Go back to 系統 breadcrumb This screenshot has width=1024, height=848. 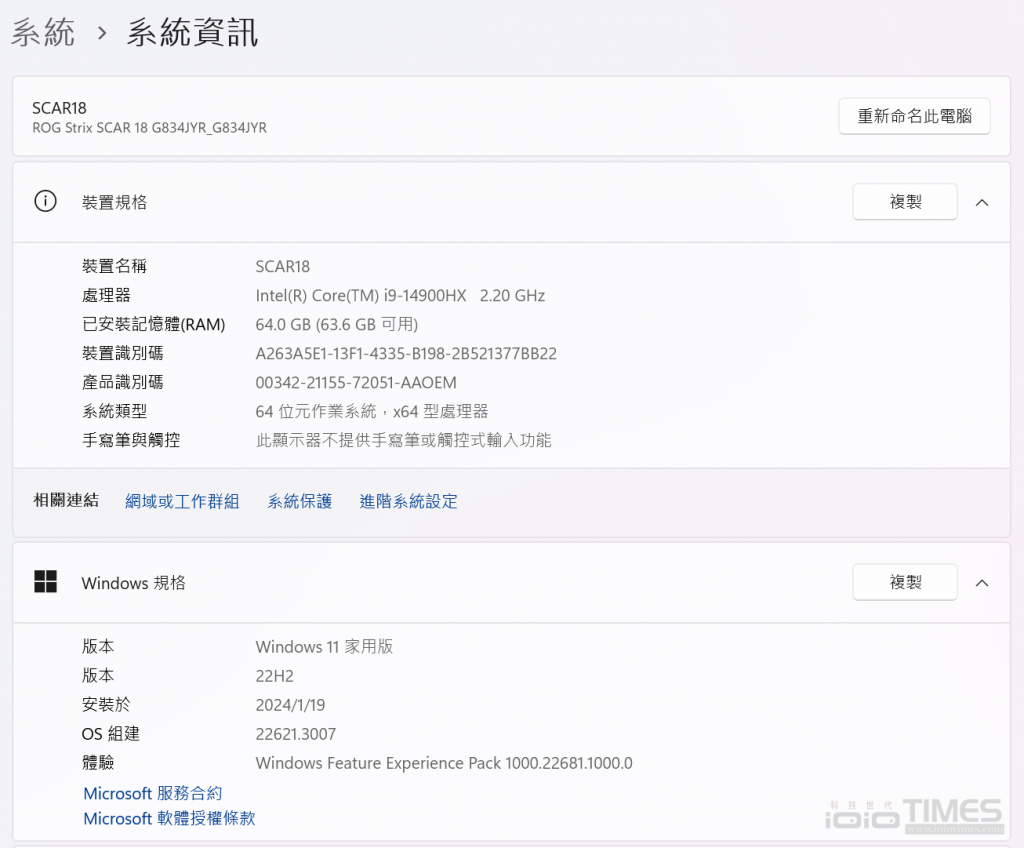coord(43,32)
